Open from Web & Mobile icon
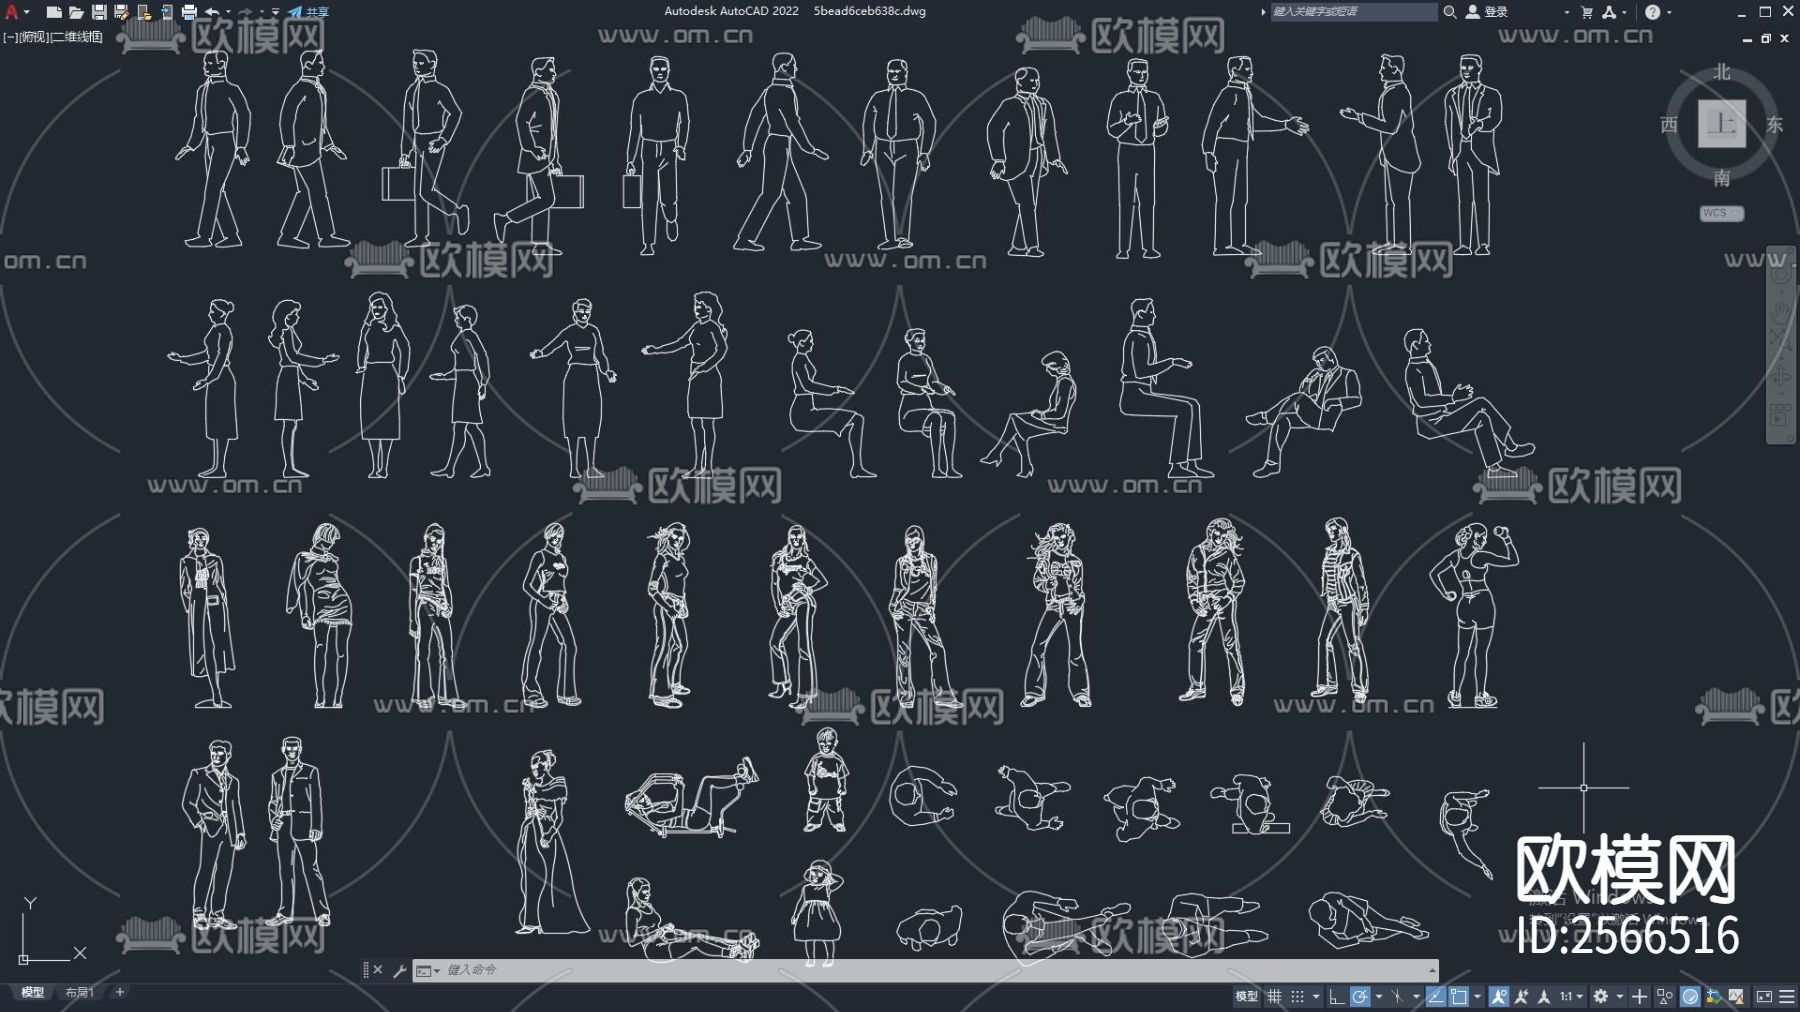This screenshot has height=1012, width=1800. click(144, 12)
